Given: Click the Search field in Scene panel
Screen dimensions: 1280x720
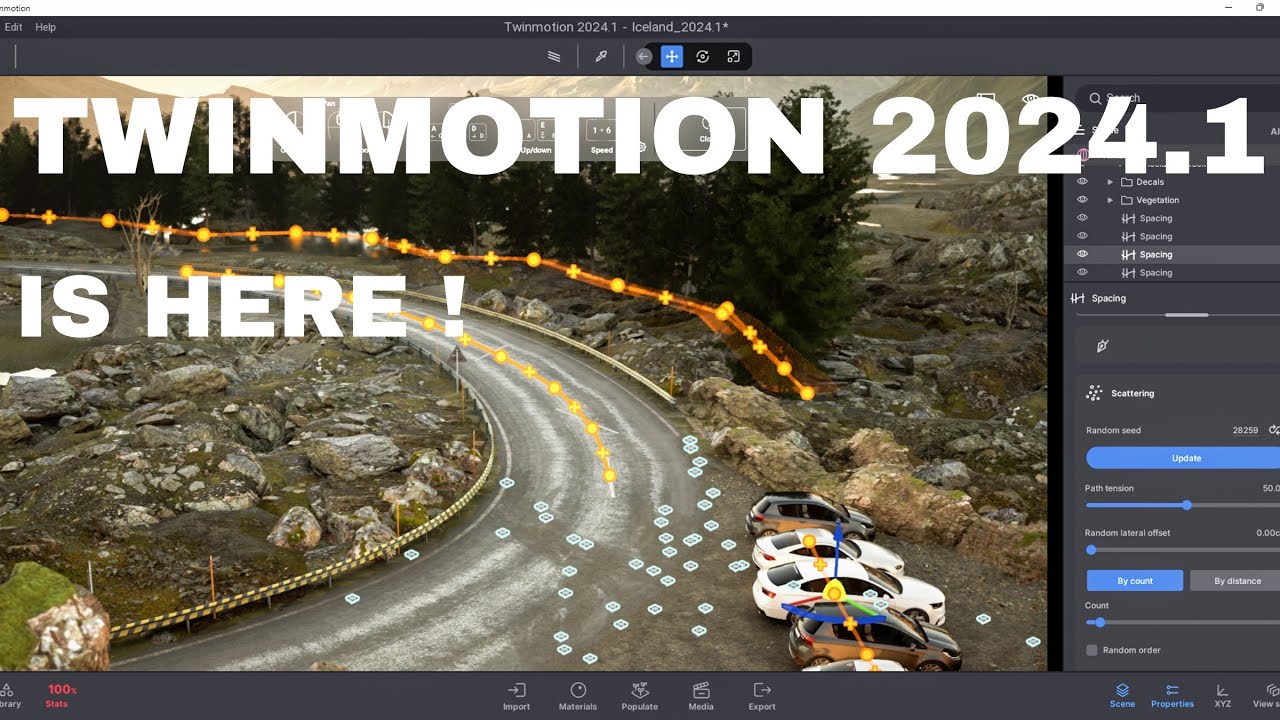Looking at the screenshot, I should pos(1180,98).
